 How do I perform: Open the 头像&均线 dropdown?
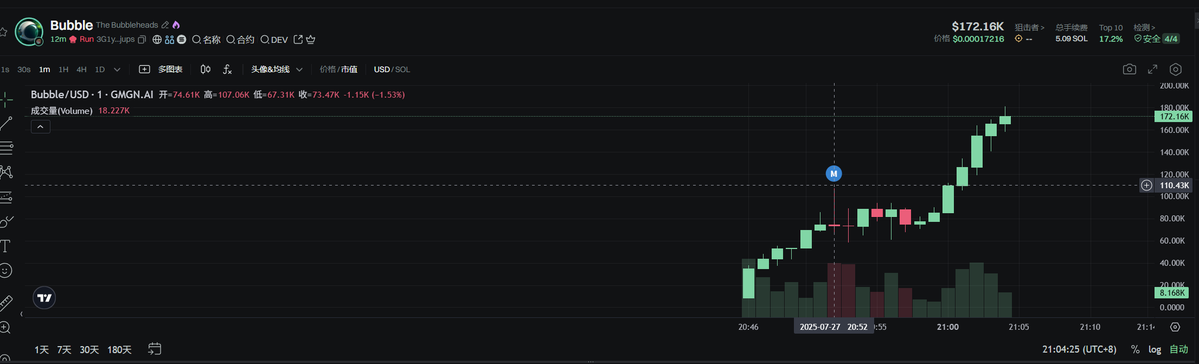pos(276,70)
